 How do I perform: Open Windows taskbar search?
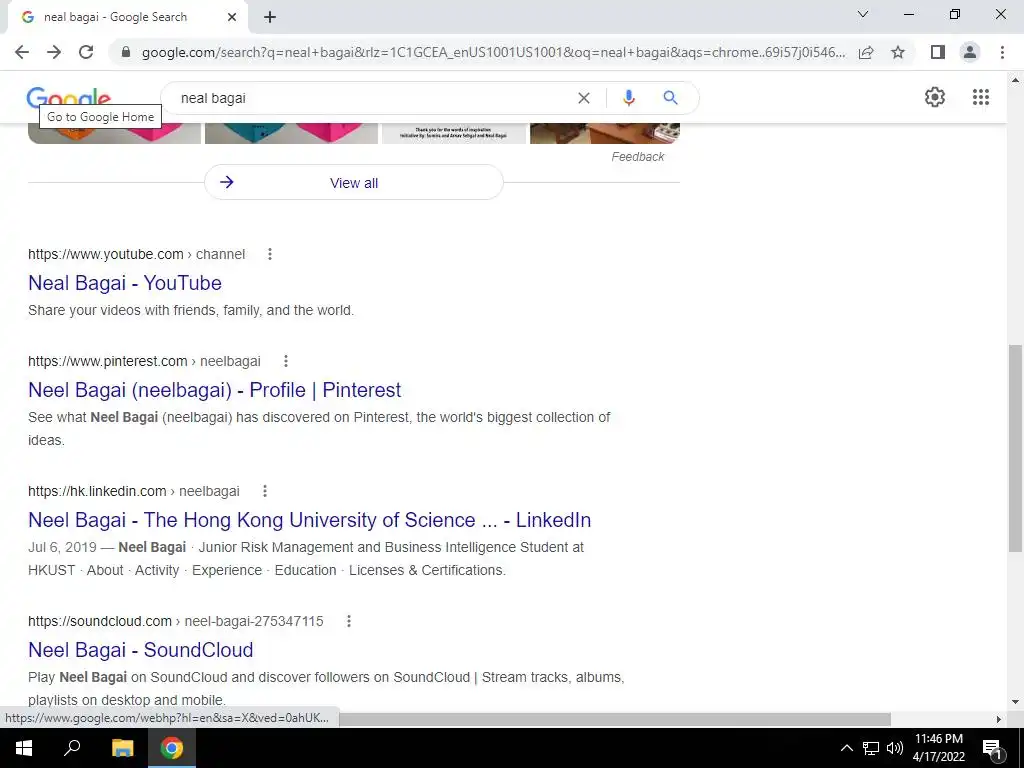pos(72,748)
